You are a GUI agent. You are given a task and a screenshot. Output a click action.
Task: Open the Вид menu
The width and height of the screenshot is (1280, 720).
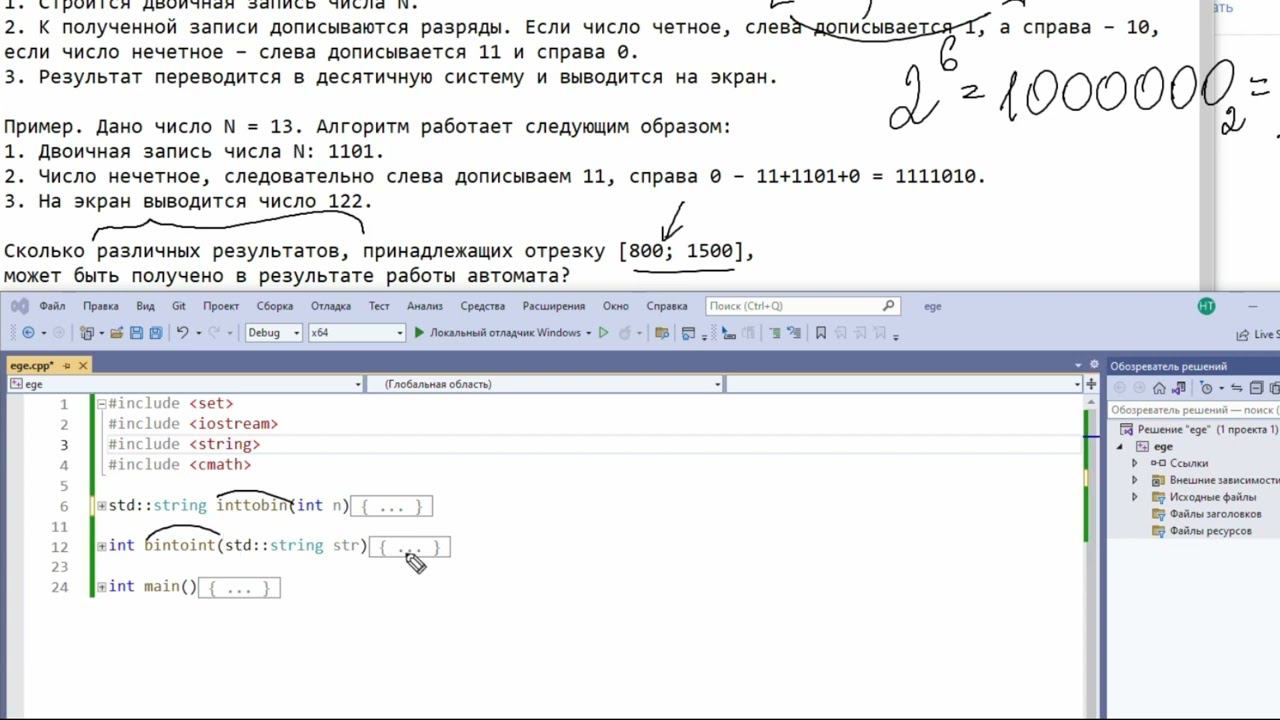tap(145, 306)
